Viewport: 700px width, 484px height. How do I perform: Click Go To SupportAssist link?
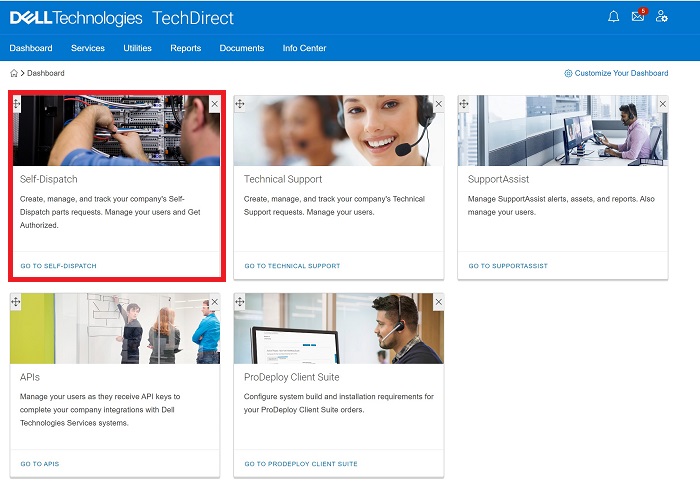508,266
